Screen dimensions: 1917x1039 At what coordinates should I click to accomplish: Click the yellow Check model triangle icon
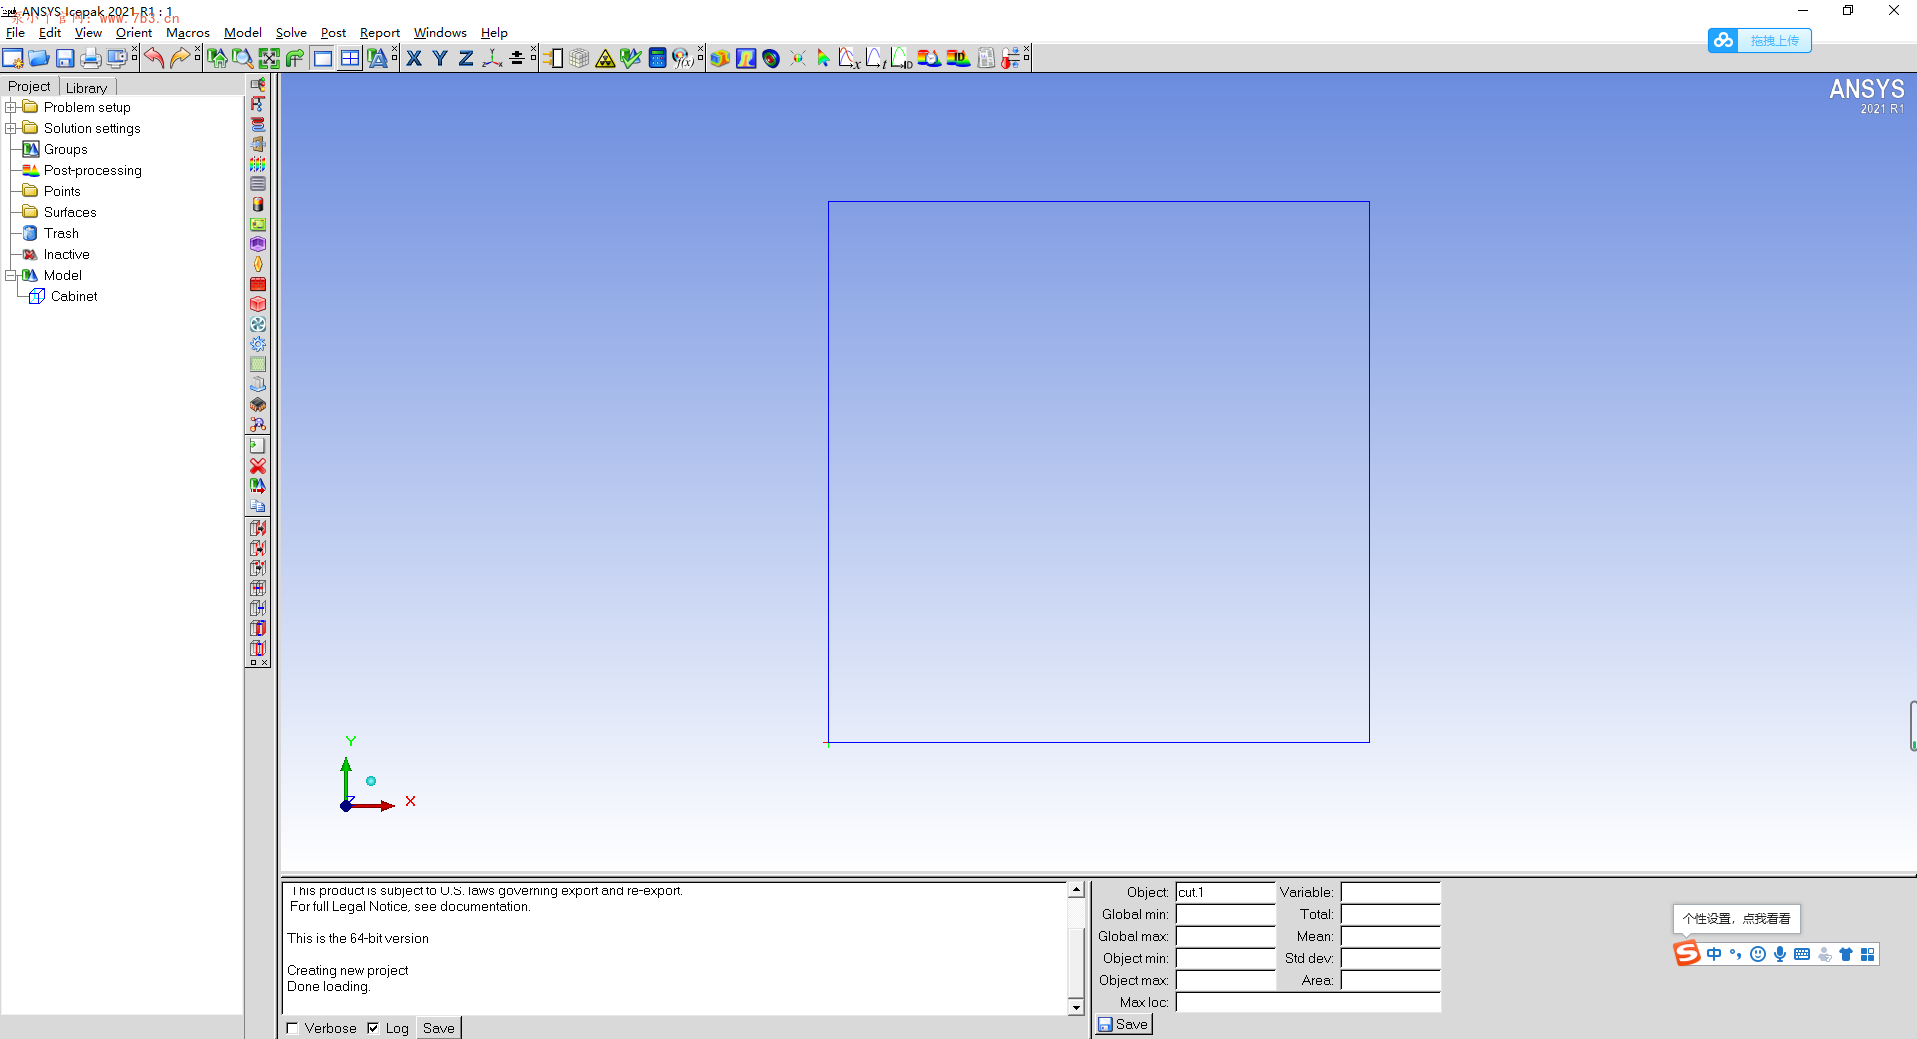[x=605, y=58]
